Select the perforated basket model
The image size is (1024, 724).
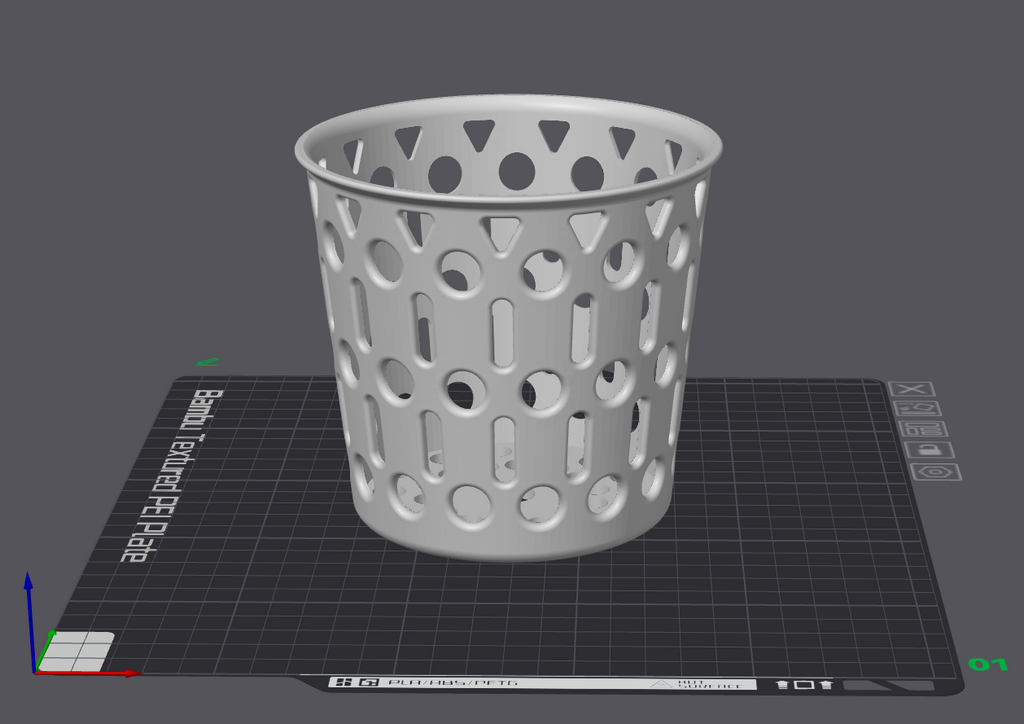click(x=508, y=326)
